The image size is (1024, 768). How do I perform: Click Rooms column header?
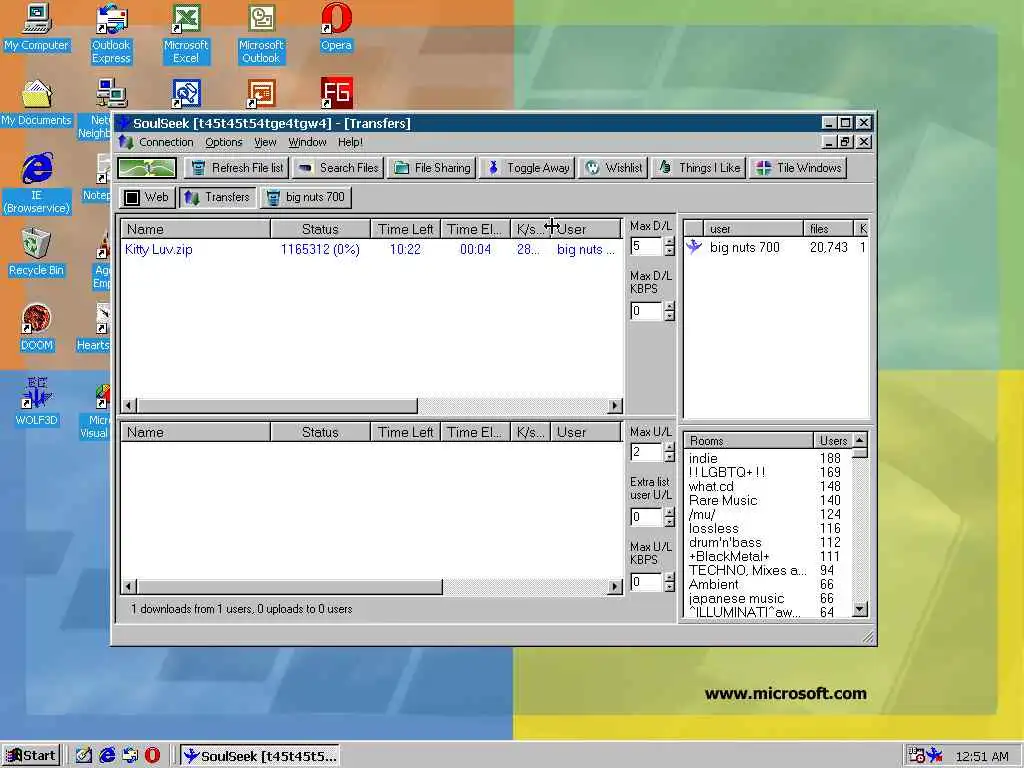pyautogui.click(x=748, y=441)
